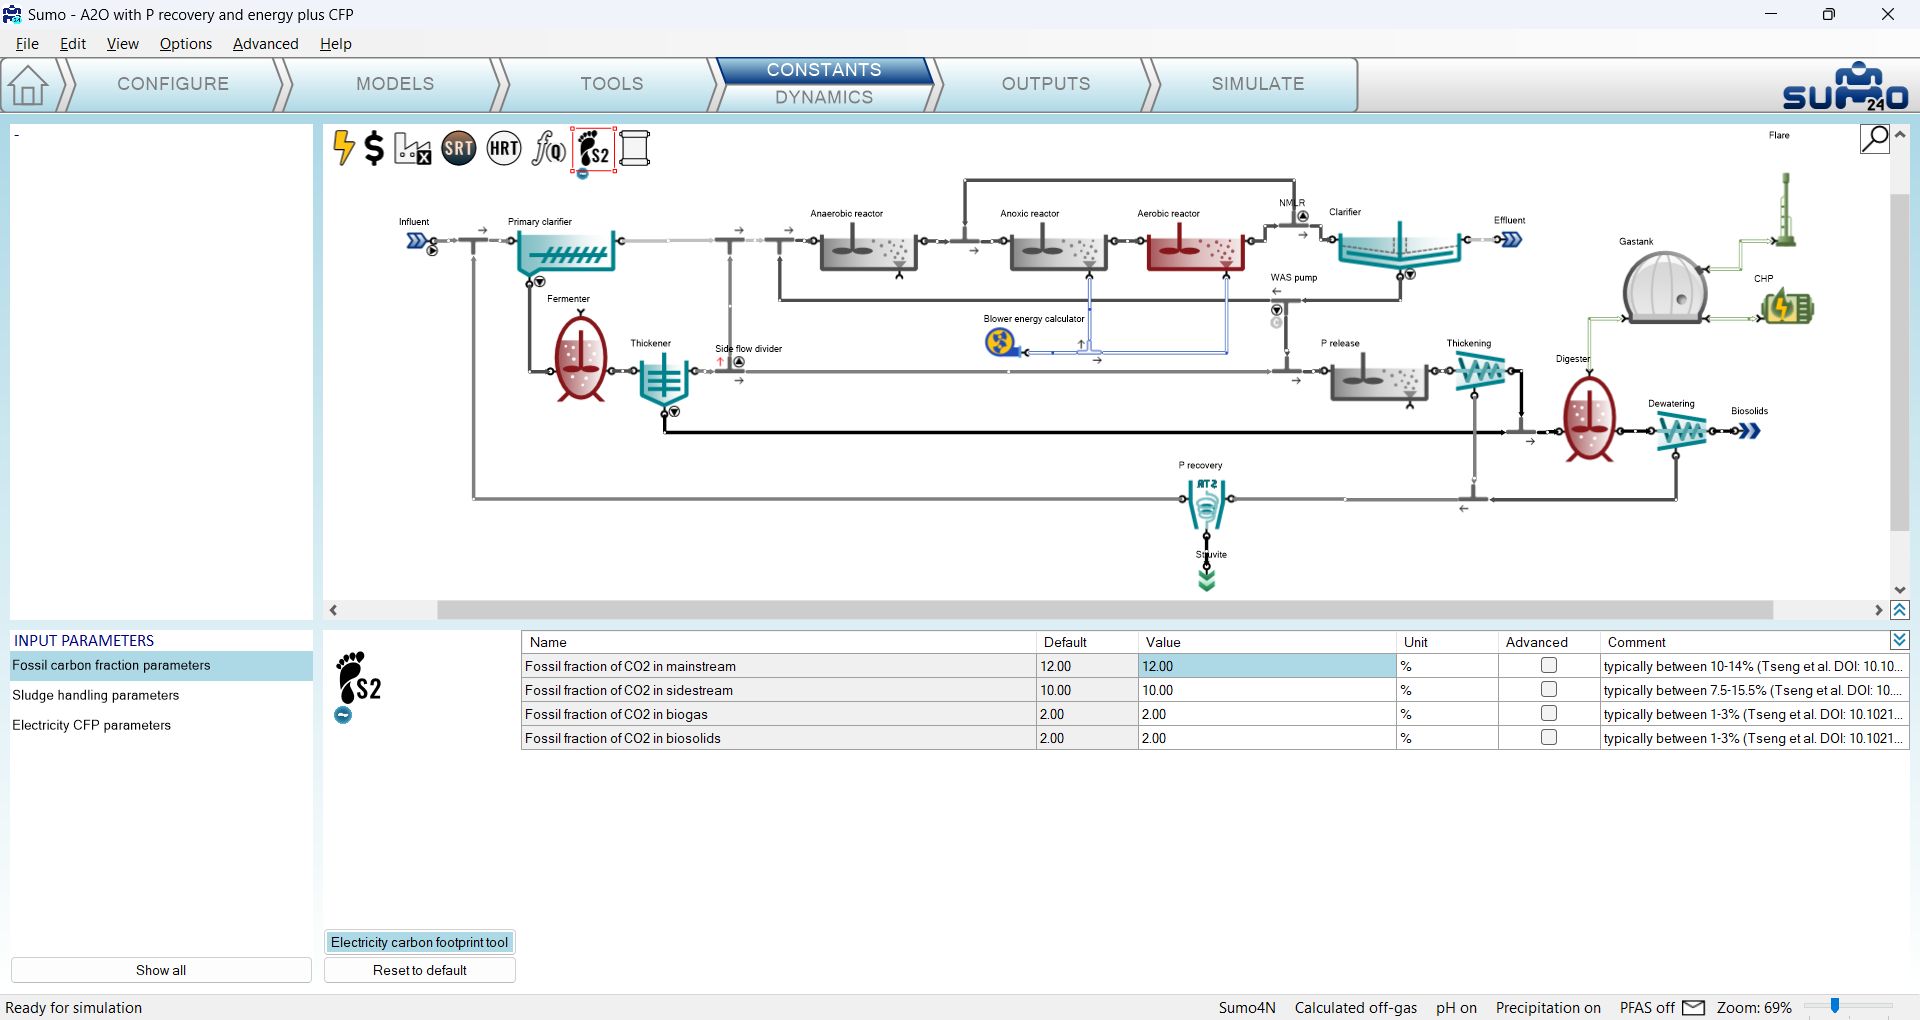Image resolution: width=1920 pixels, height=1020 pixels.
Task: Open the Help menu
Action: 336,44
